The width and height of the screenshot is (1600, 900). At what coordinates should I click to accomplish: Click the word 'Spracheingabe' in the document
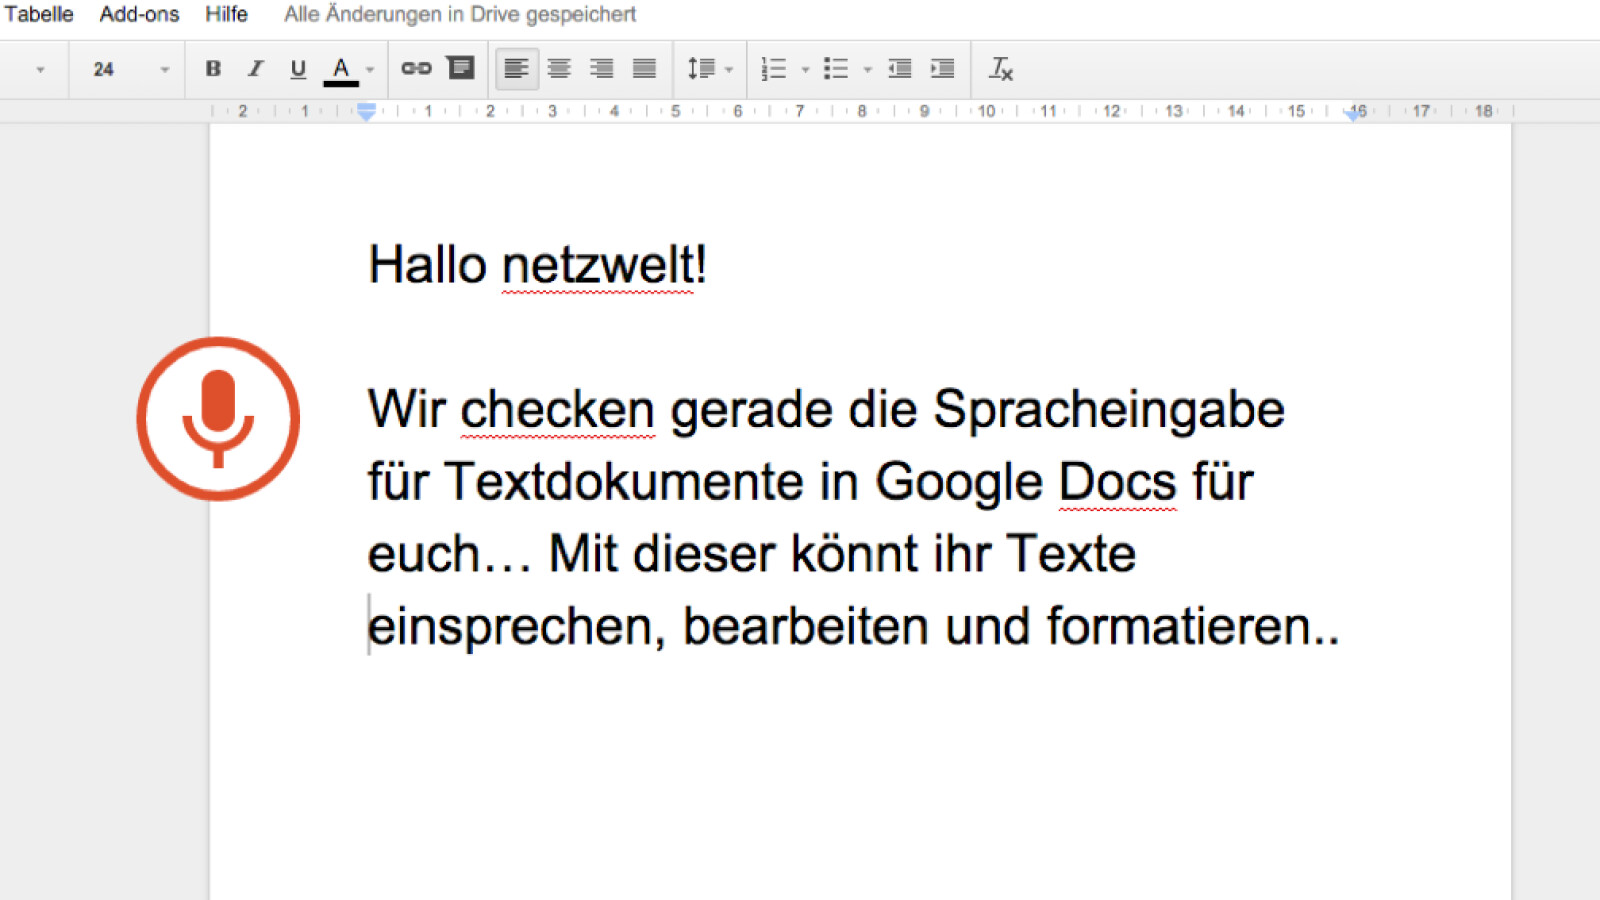point(1109,413)
